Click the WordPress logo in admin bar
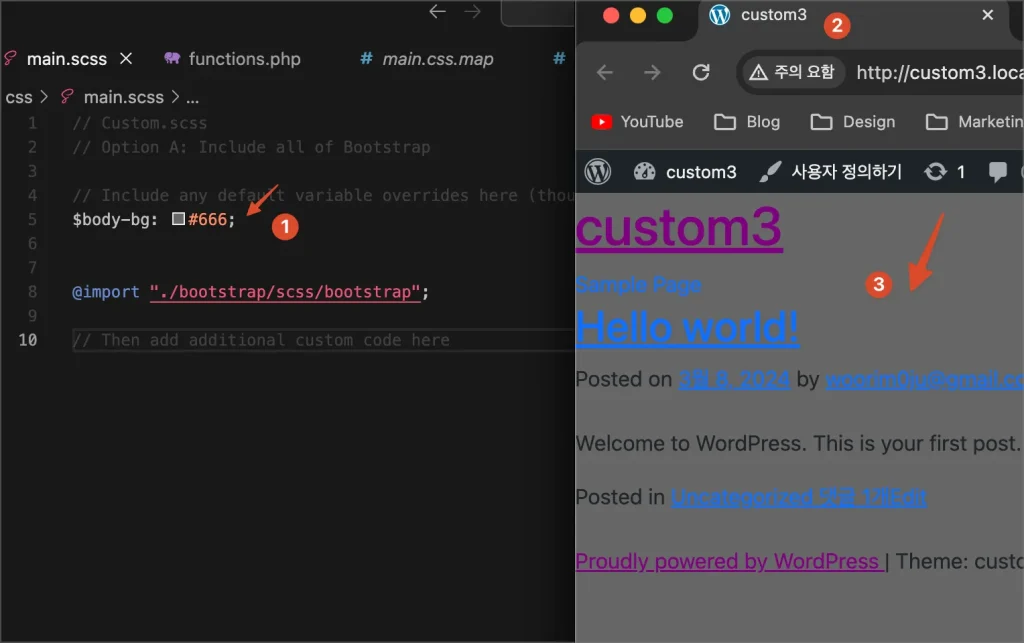The height and width of the screenshot is (643, 1024). [x=598, y=172]
